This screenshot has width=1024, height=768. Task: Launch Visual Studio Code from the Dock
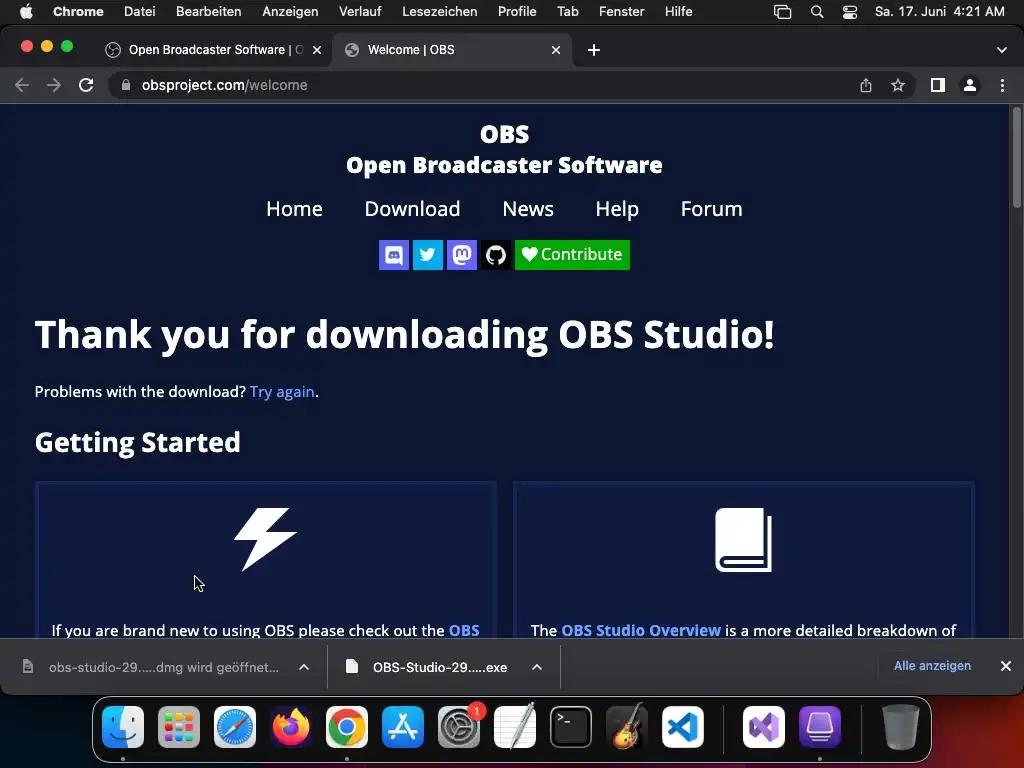point(682,727)
